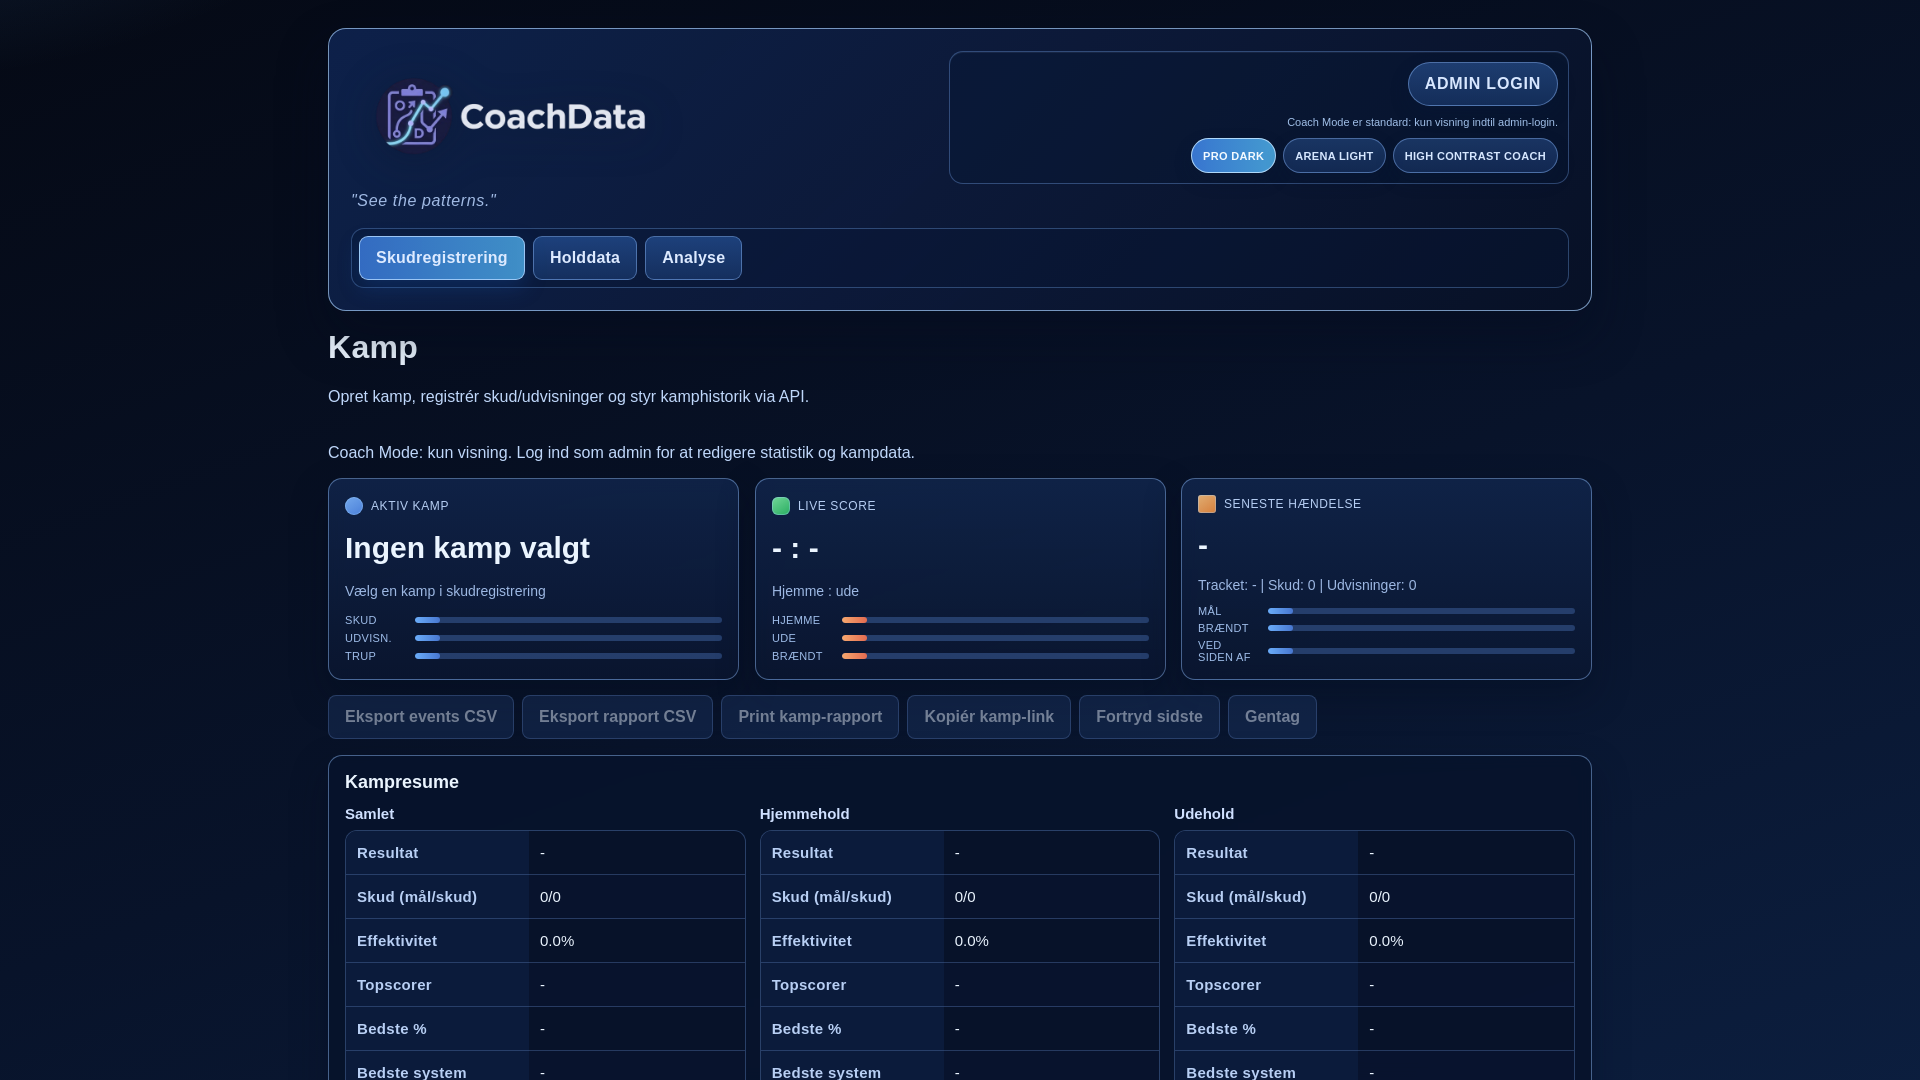
Task: Click Skud value 0/0 in Udehold table
Action: tap(1379, 897)
